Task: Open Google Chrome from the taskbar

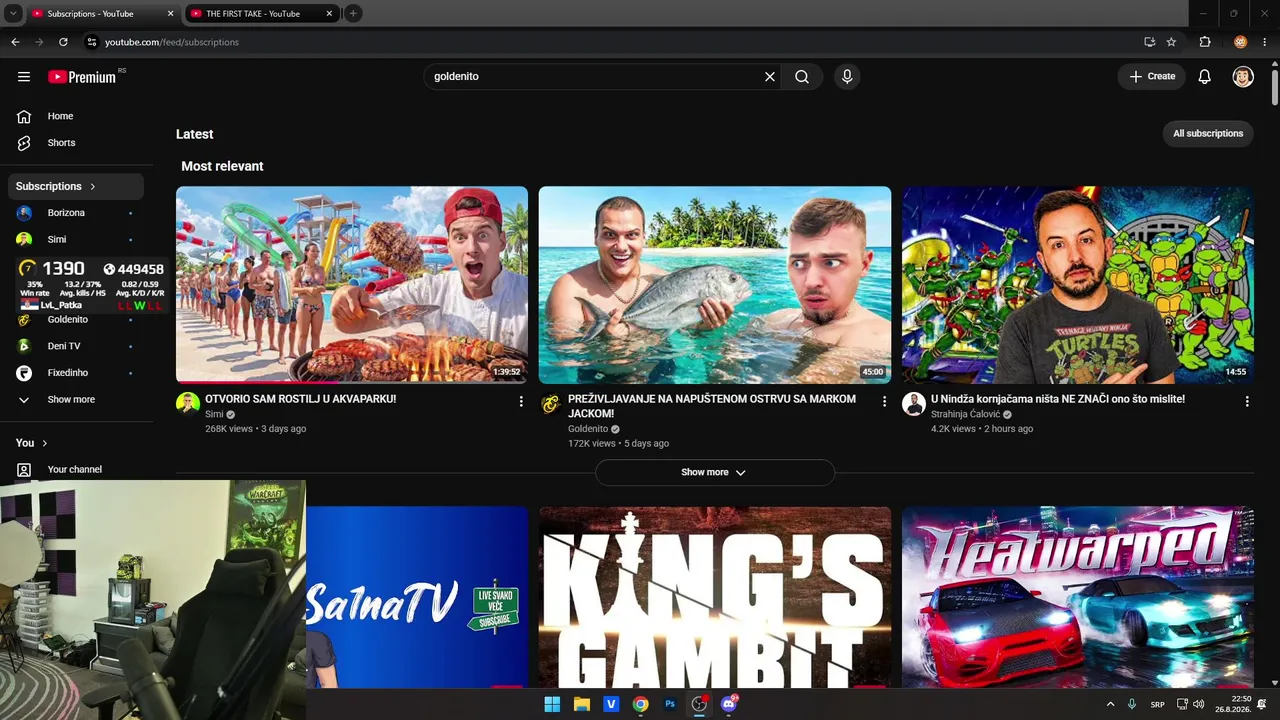Action: click(x=641, y=704)
